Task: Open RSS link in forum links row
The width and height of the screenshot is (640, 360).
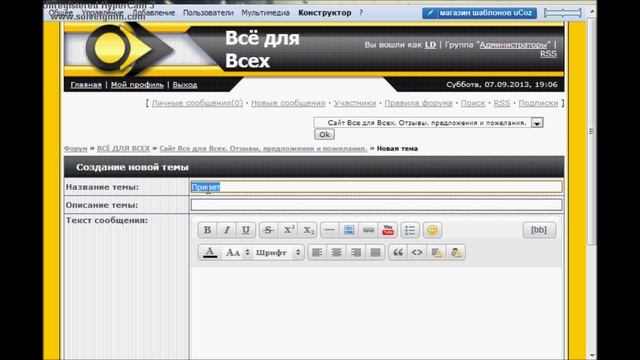Action: click(x=502, y=103)
